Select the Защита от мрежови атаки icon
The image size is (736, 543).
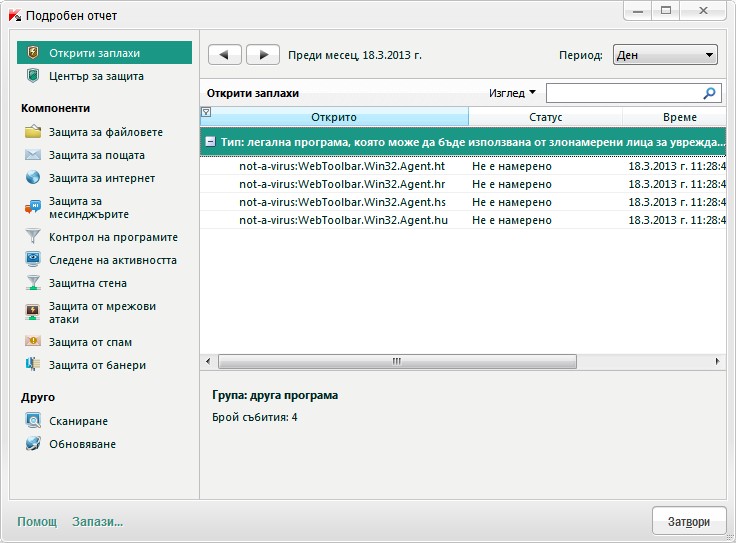click(x=33, y=312)
